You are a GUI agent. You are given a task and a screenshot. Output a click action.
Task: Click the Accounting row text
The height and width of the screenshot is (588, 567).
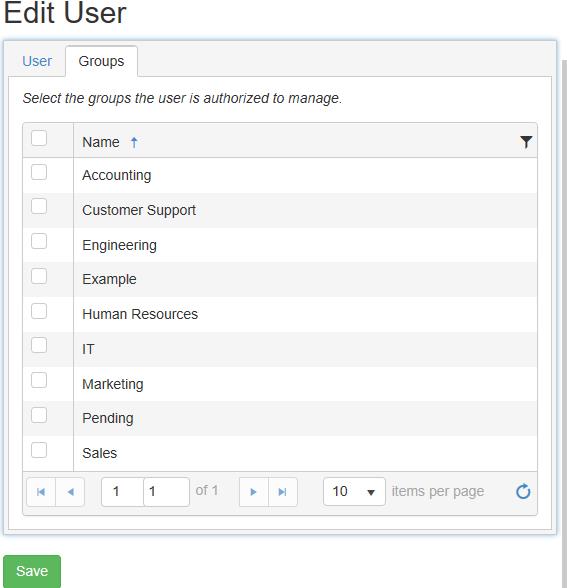coord(117,175)
